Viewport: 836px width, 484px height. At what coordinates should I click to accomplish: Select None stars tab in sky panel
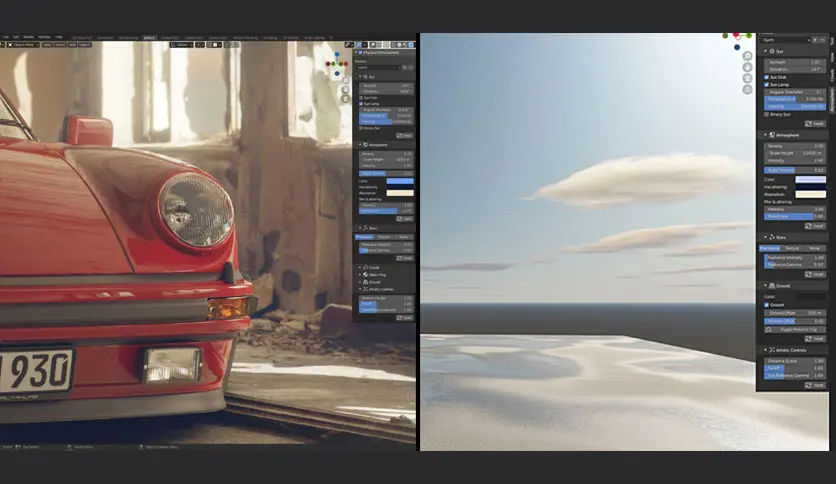point(815,248)
